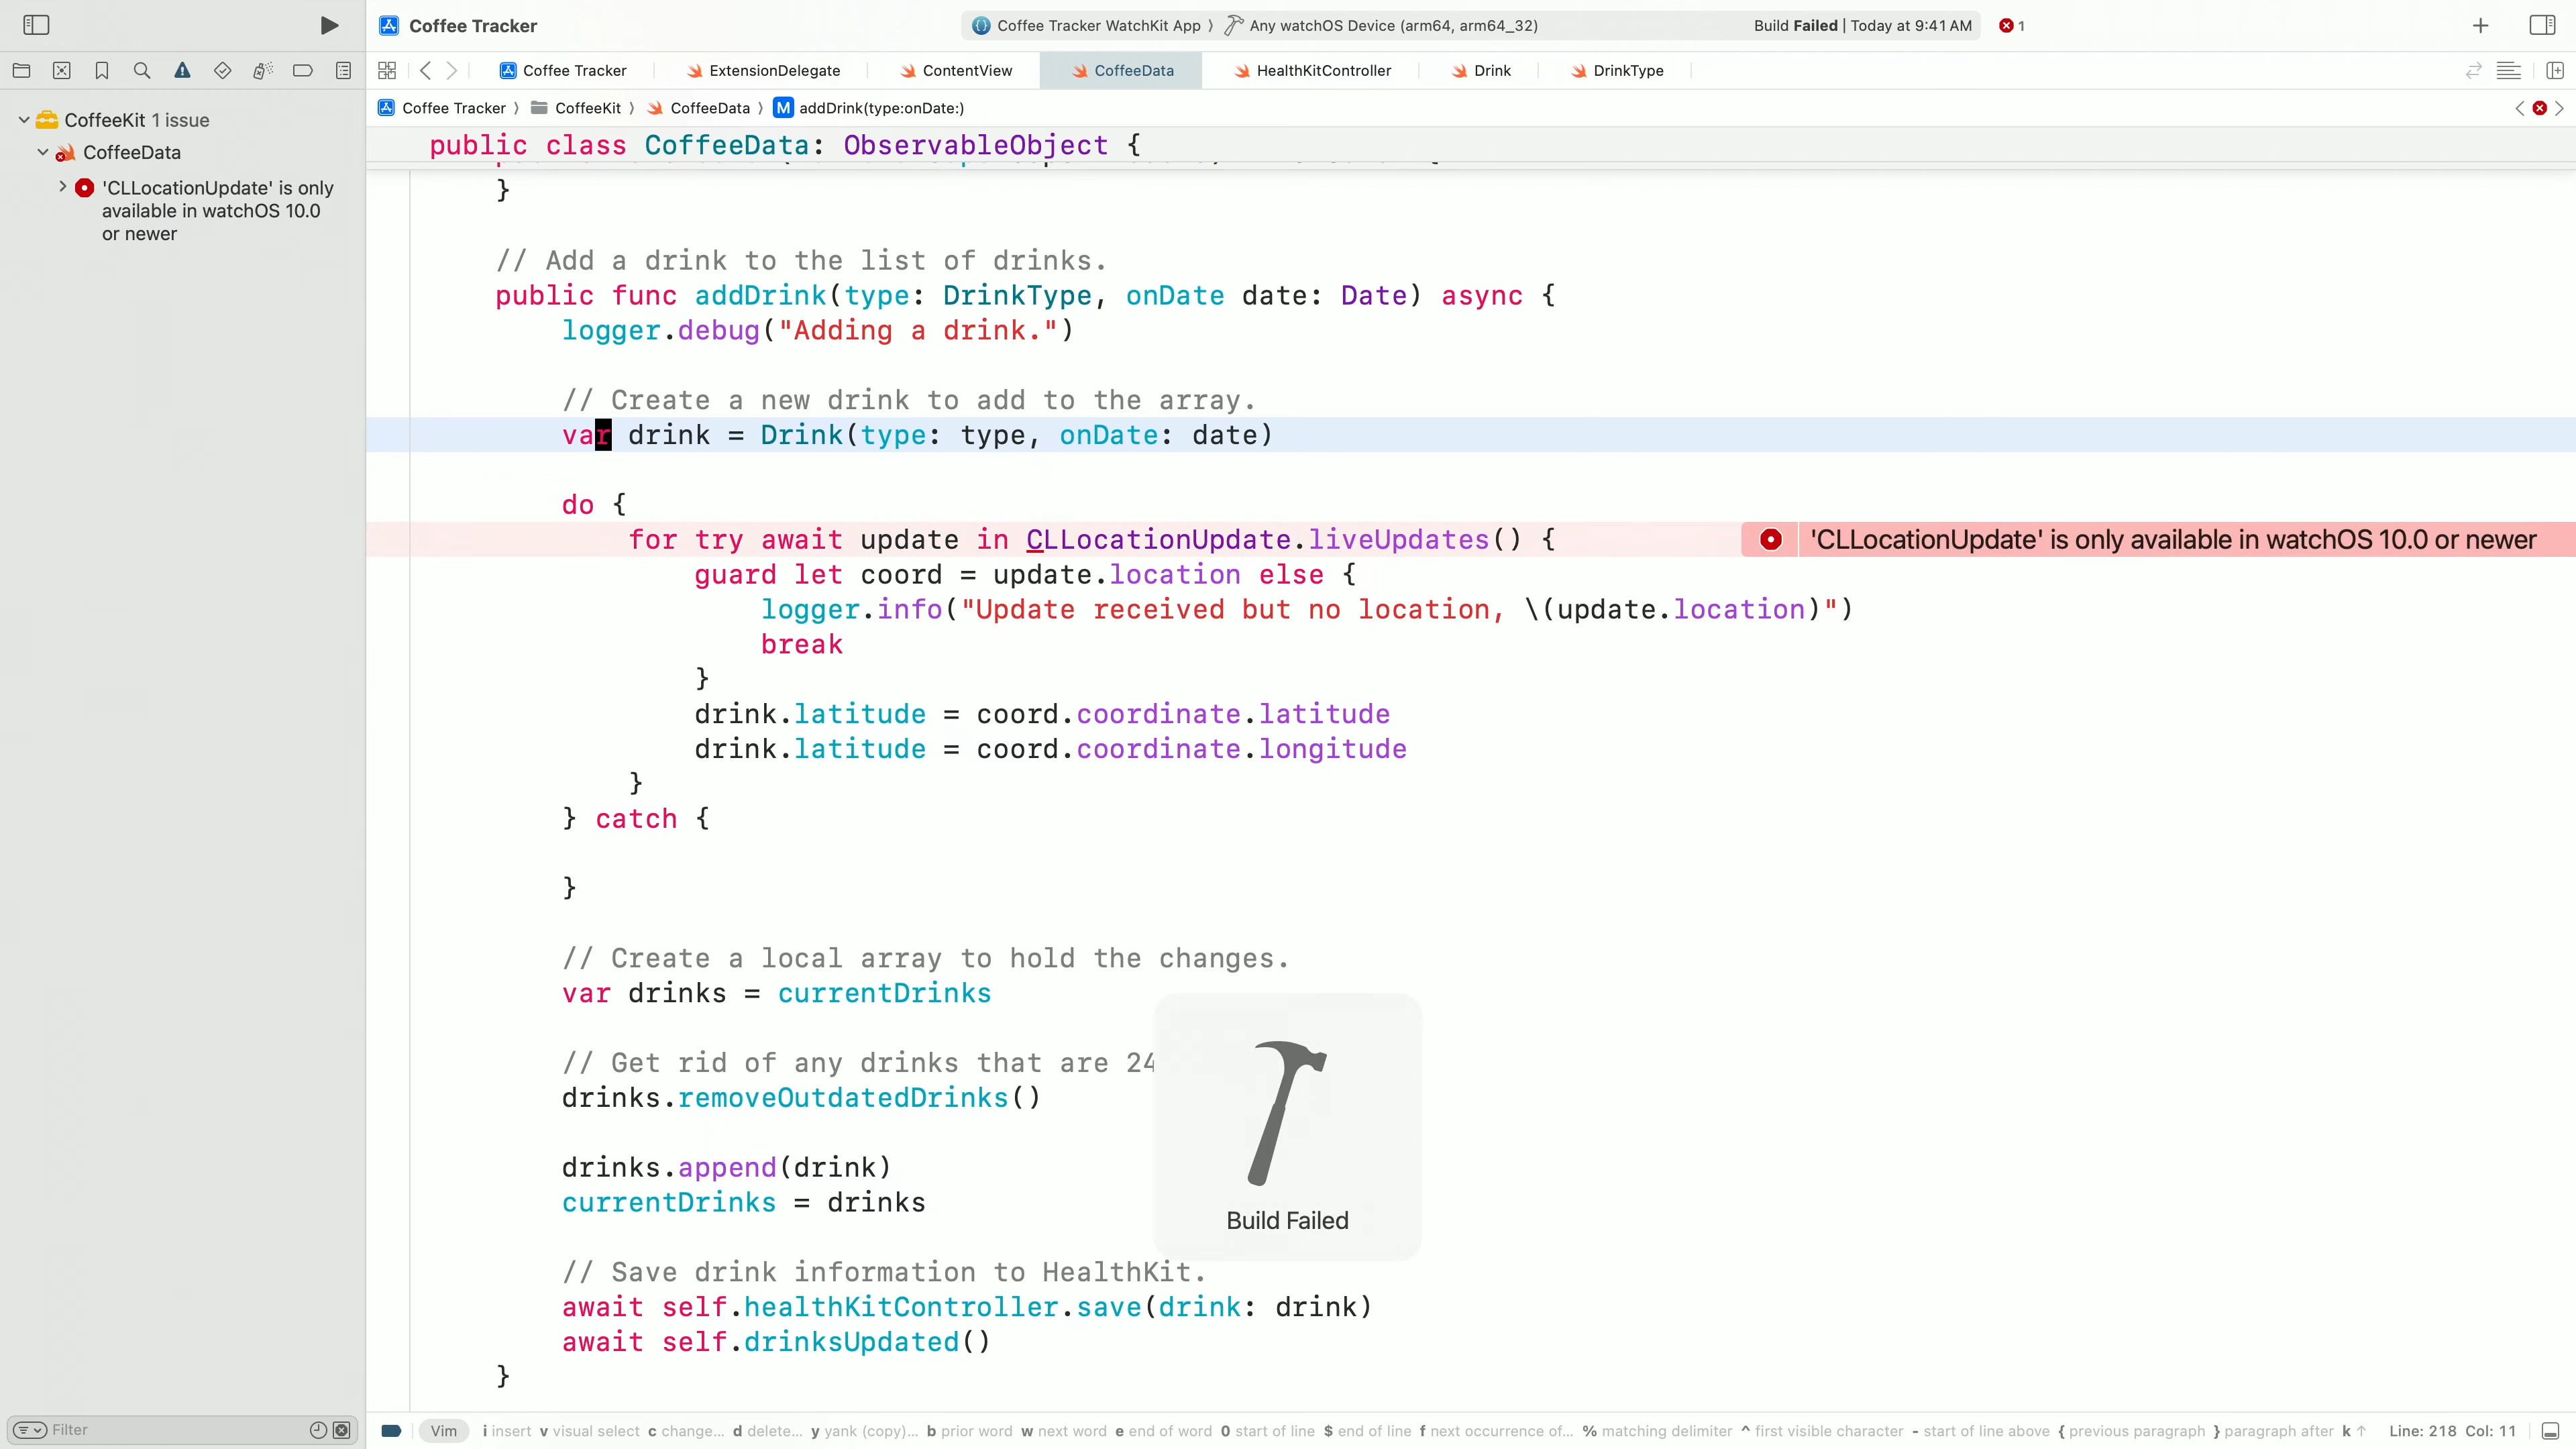The height and width of the screenshot is (1449, 2576).
Task: Click the Build Failed status text
Action: click(x=1795, y=26)
